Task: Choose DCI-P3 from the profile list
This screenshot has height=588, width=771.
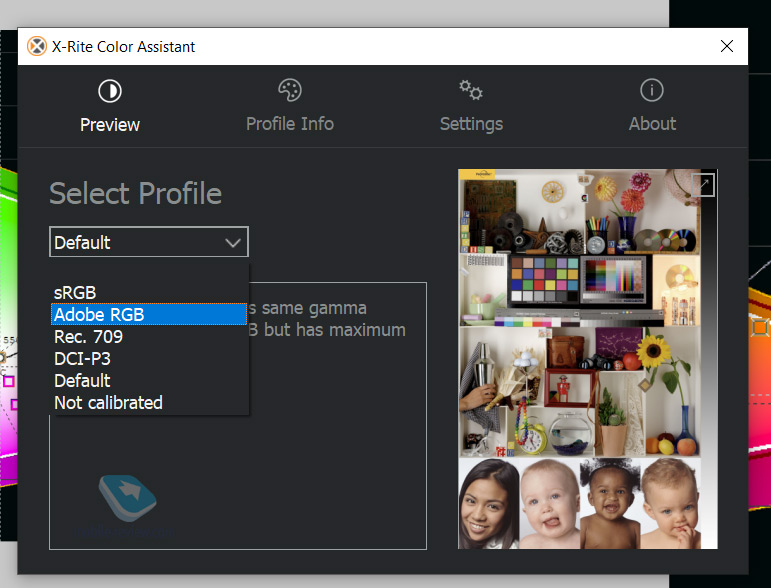Action: (x=149, y=358)
